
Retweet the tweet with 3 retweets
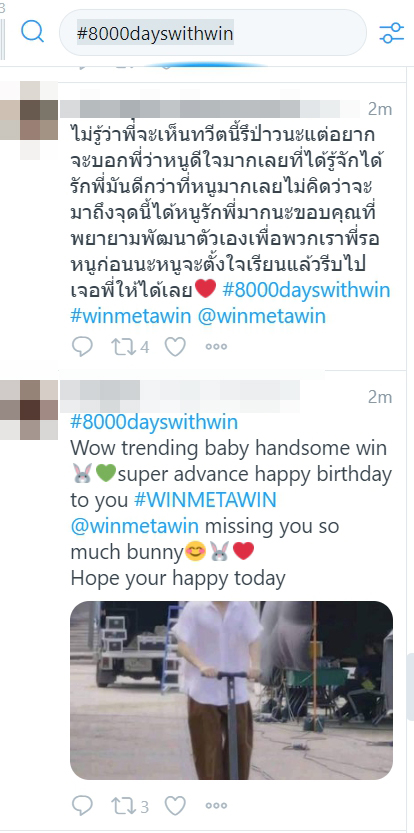[x=130, y=806]
